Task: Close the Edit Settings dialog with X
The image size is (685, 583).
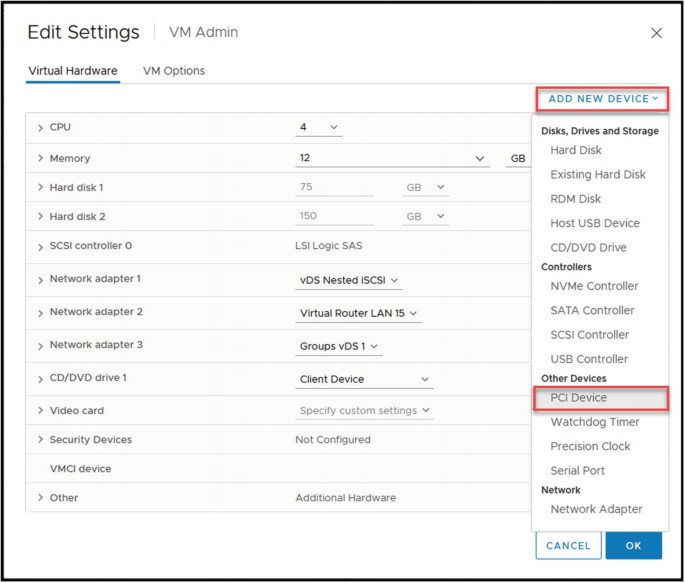Action: tap(656, 33)
